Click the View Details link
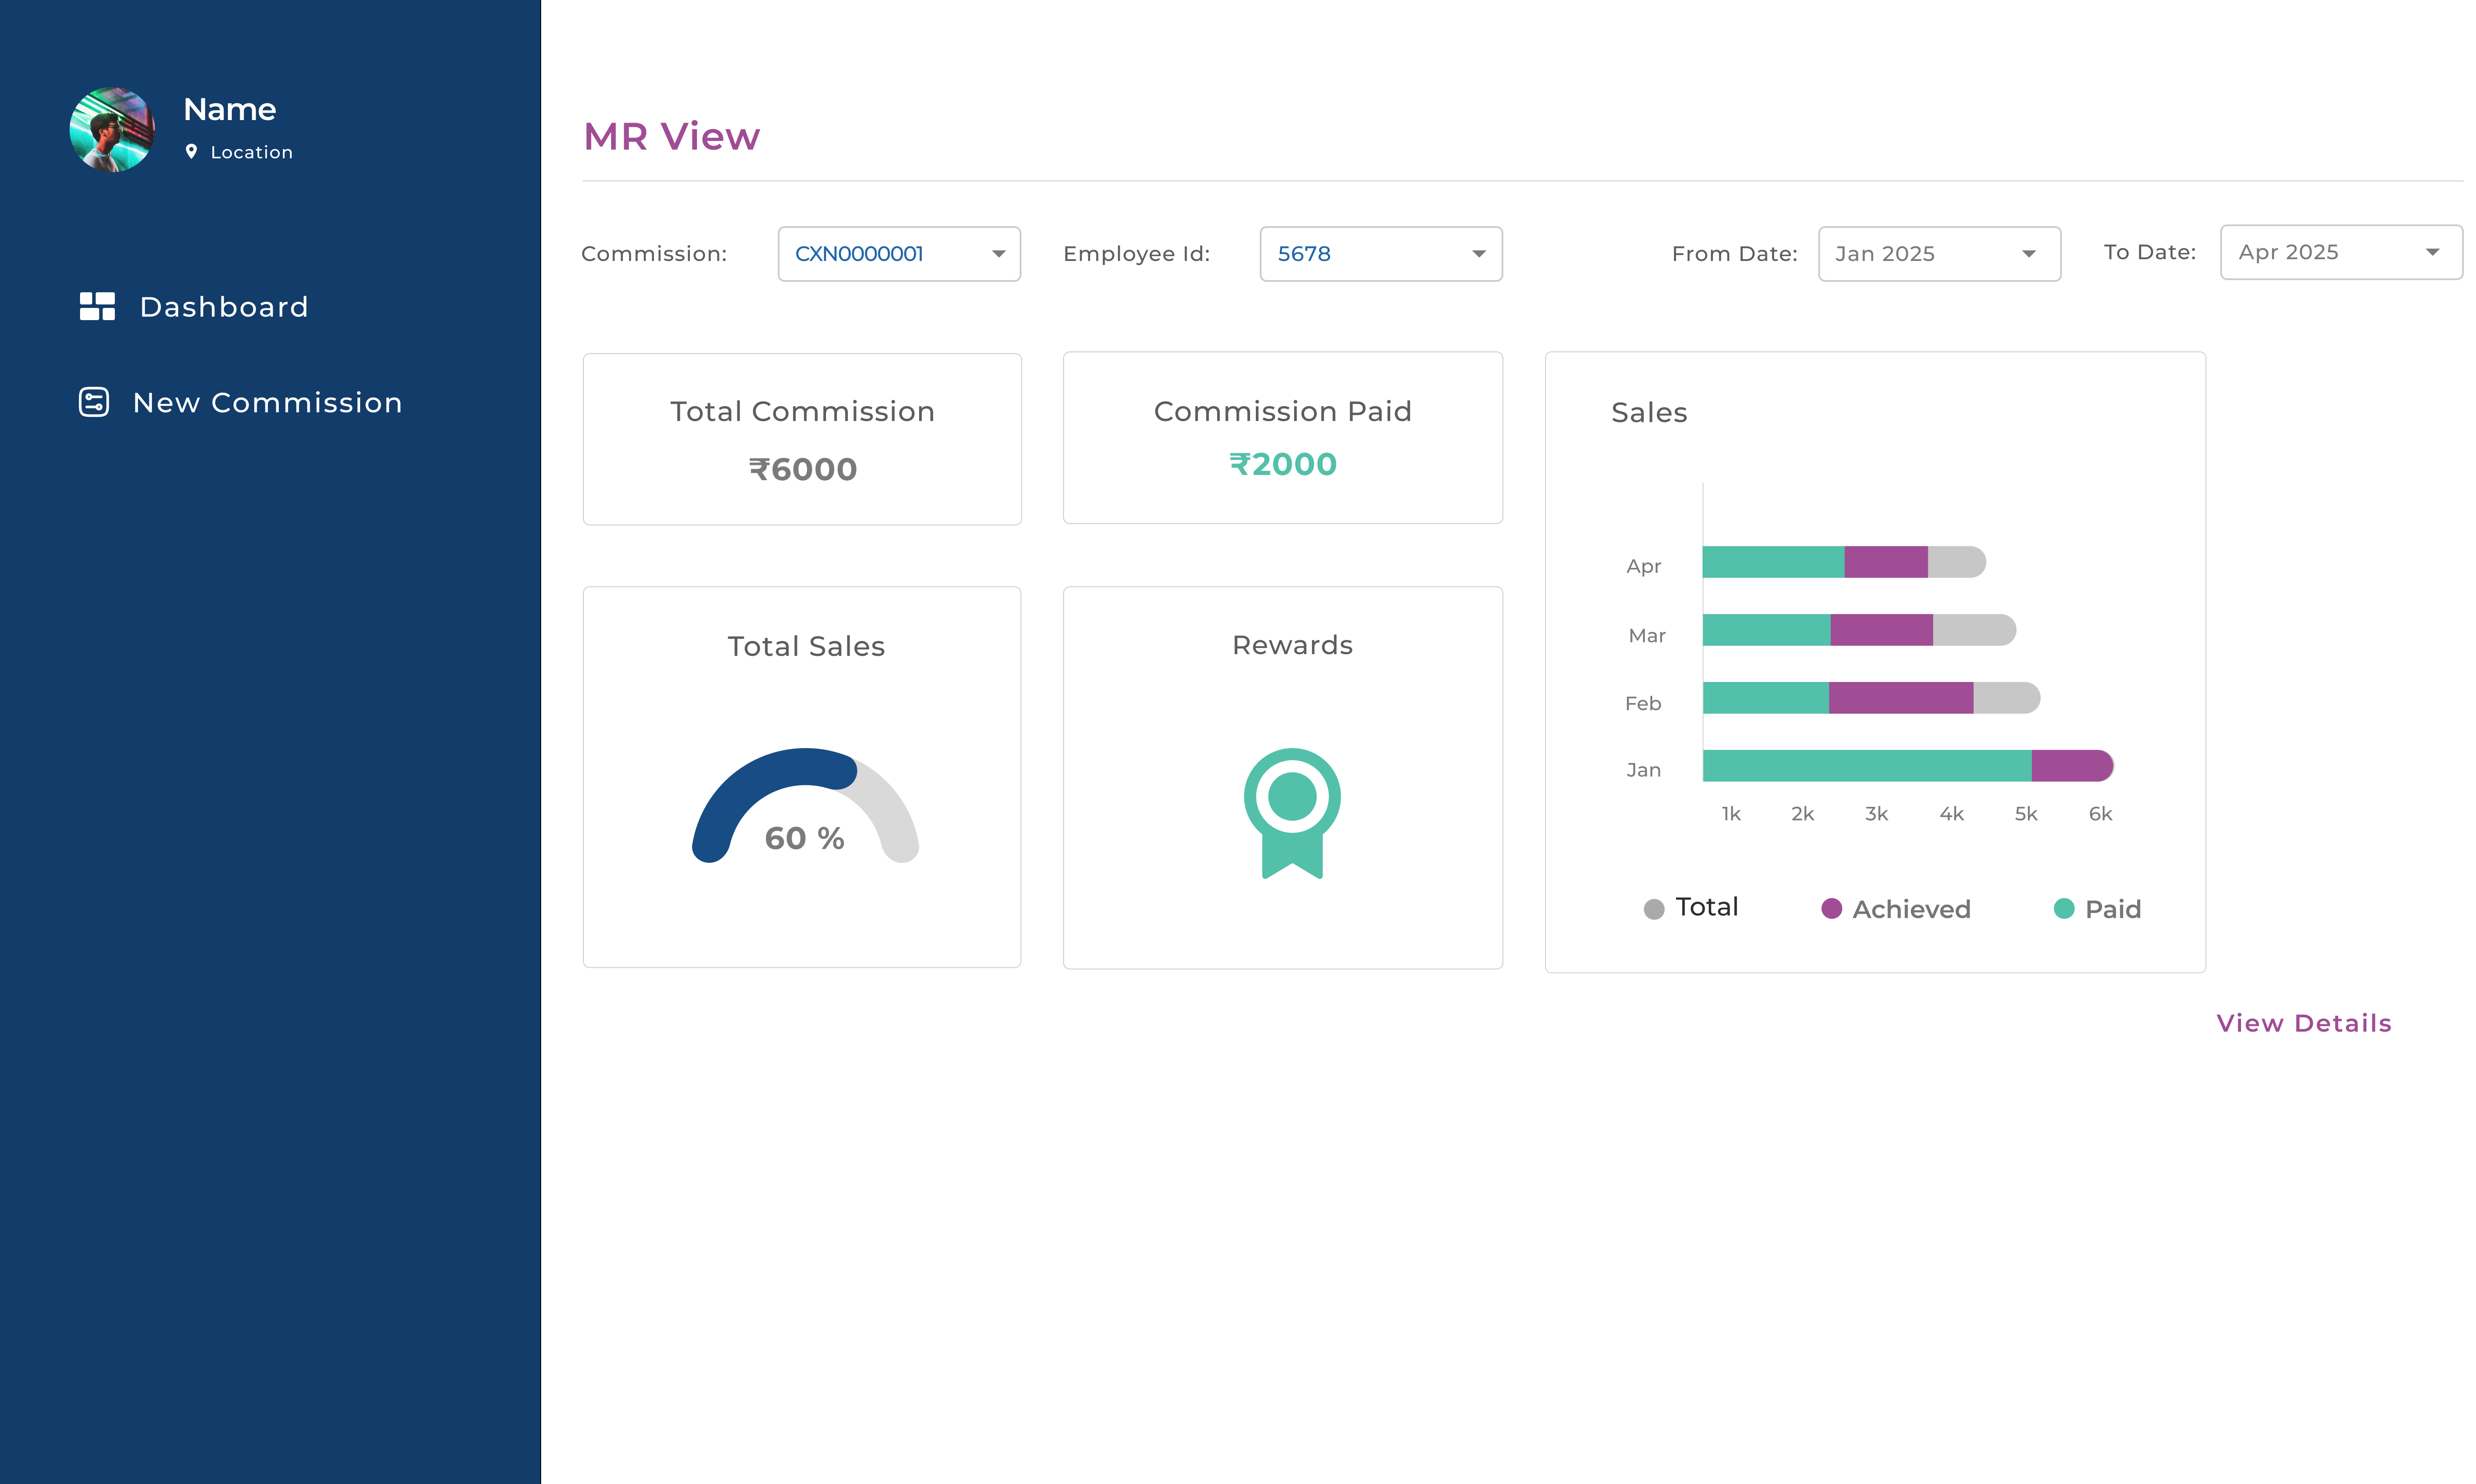This screenshot has height=1484, width=2476. (2304, 1023)
